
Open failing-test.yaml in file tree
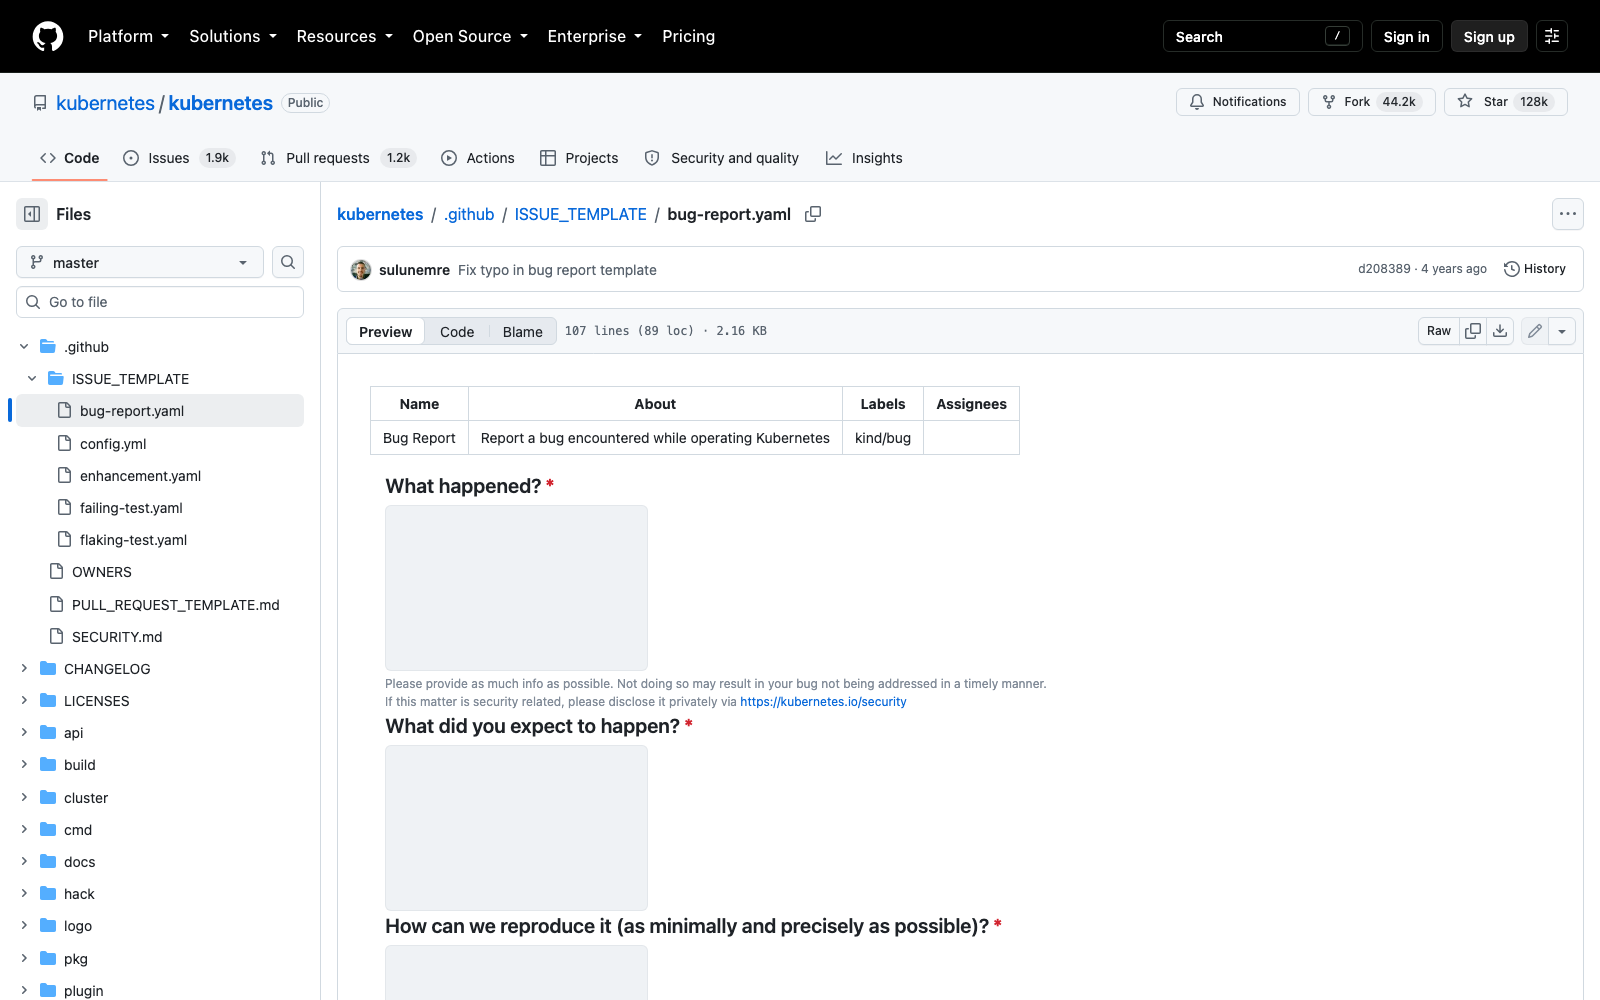[160, 507]
